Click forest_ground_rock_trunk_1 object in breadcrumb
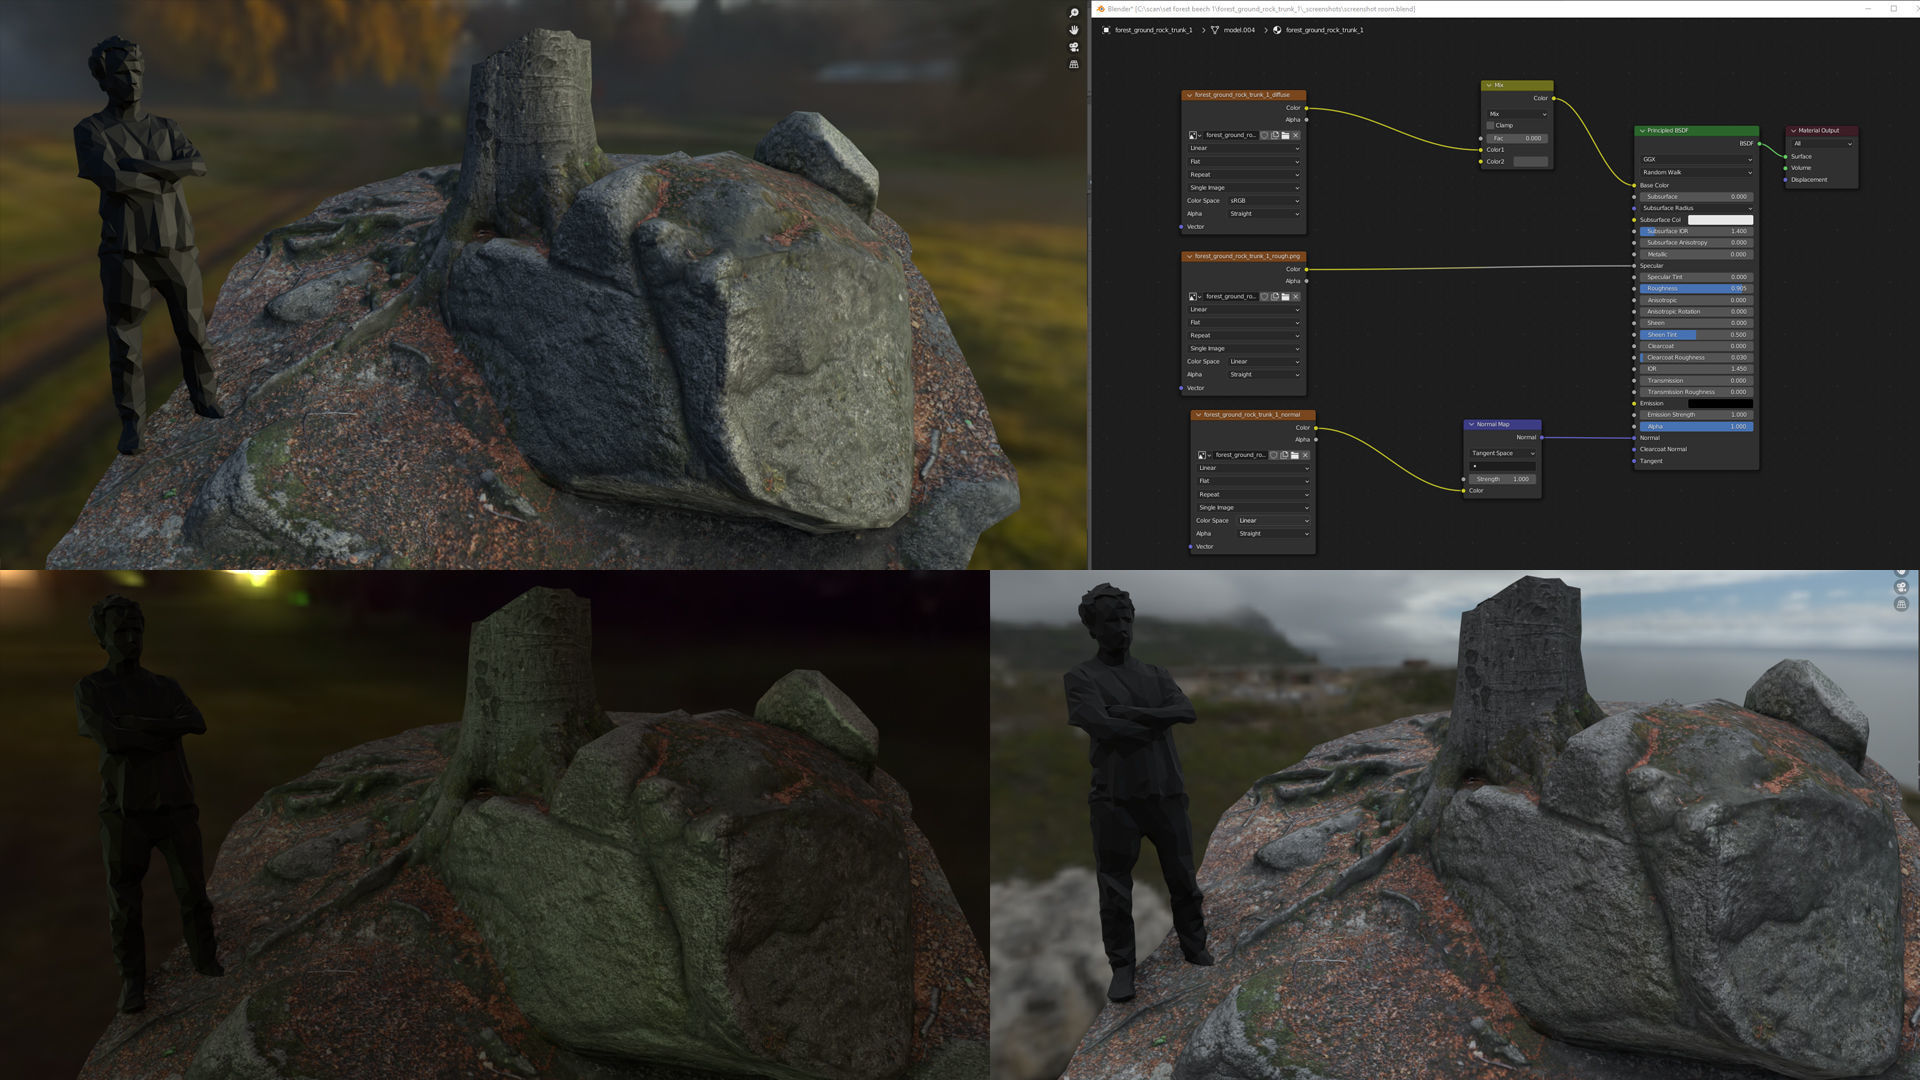1920x1080 pixels. click(x=1153, y=30)
